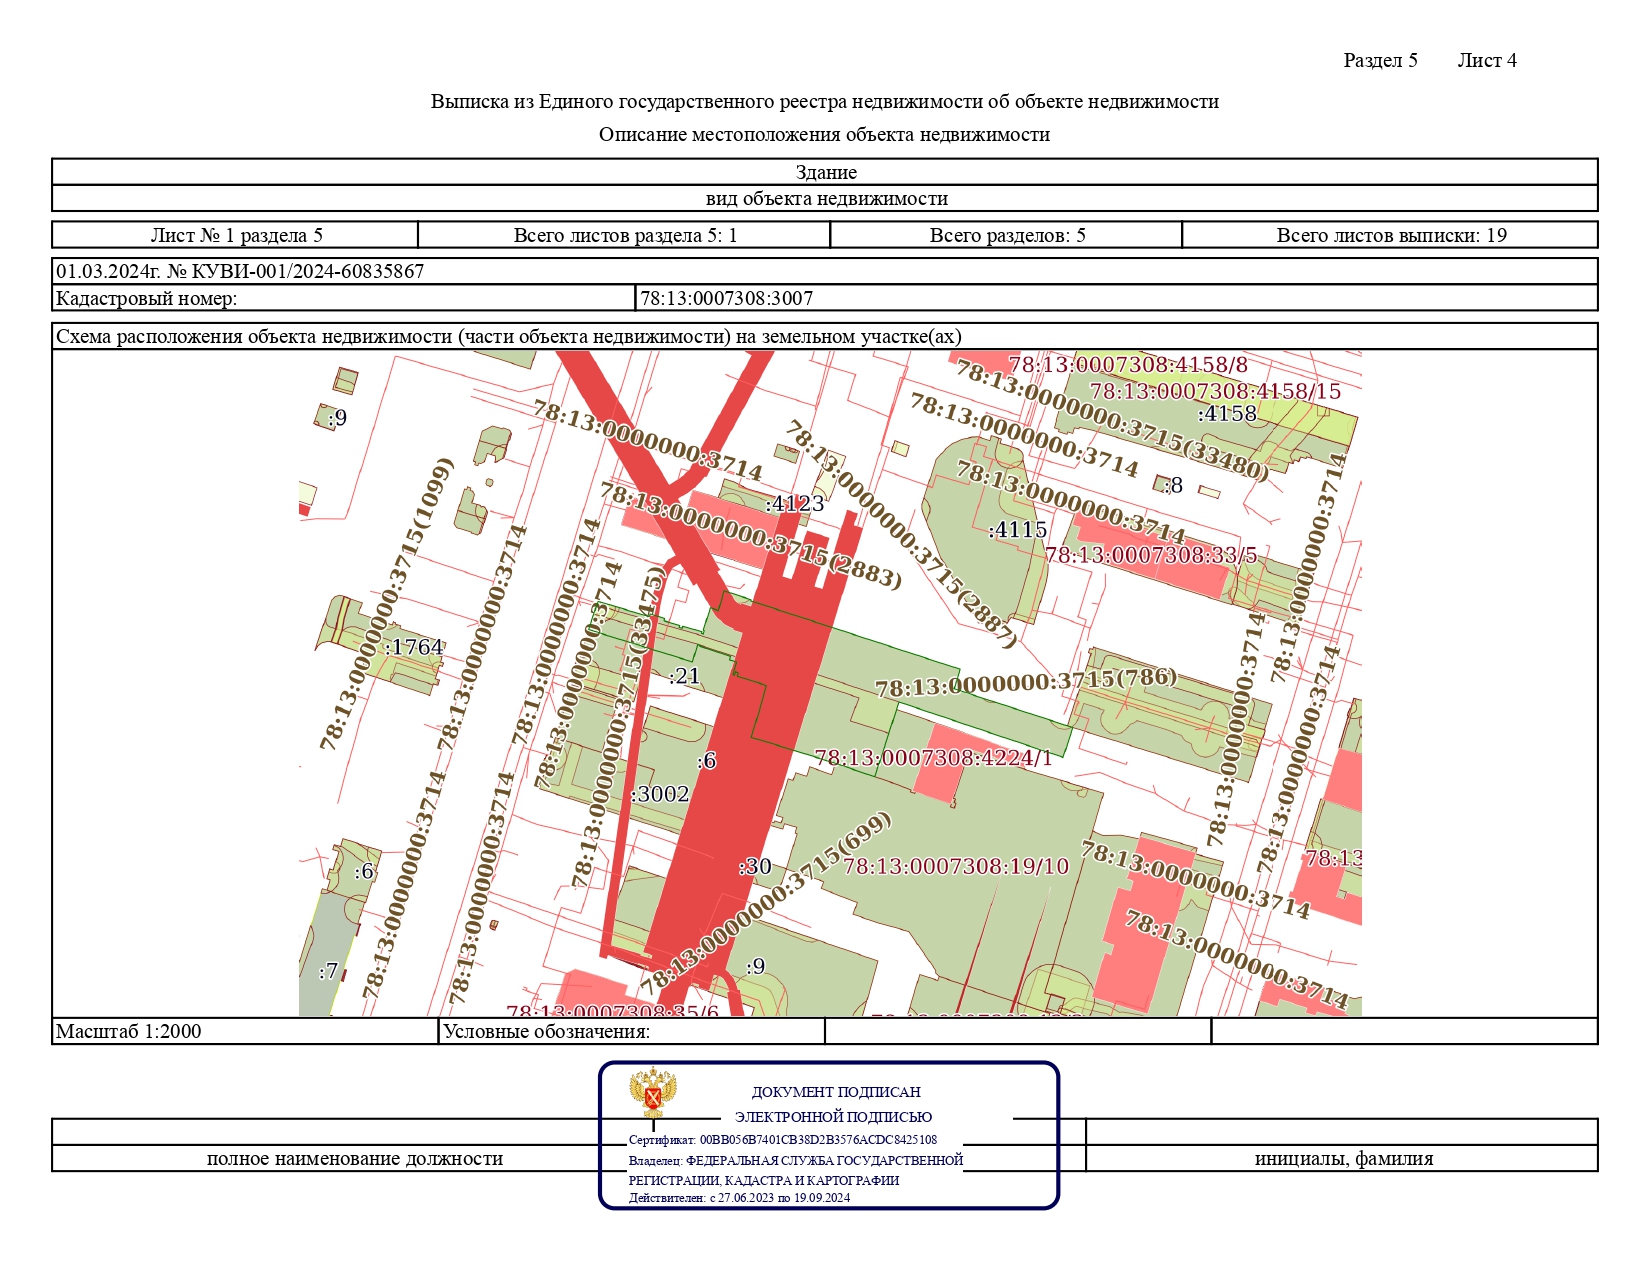Click the certificate number line in stamp

point(783,1139)
